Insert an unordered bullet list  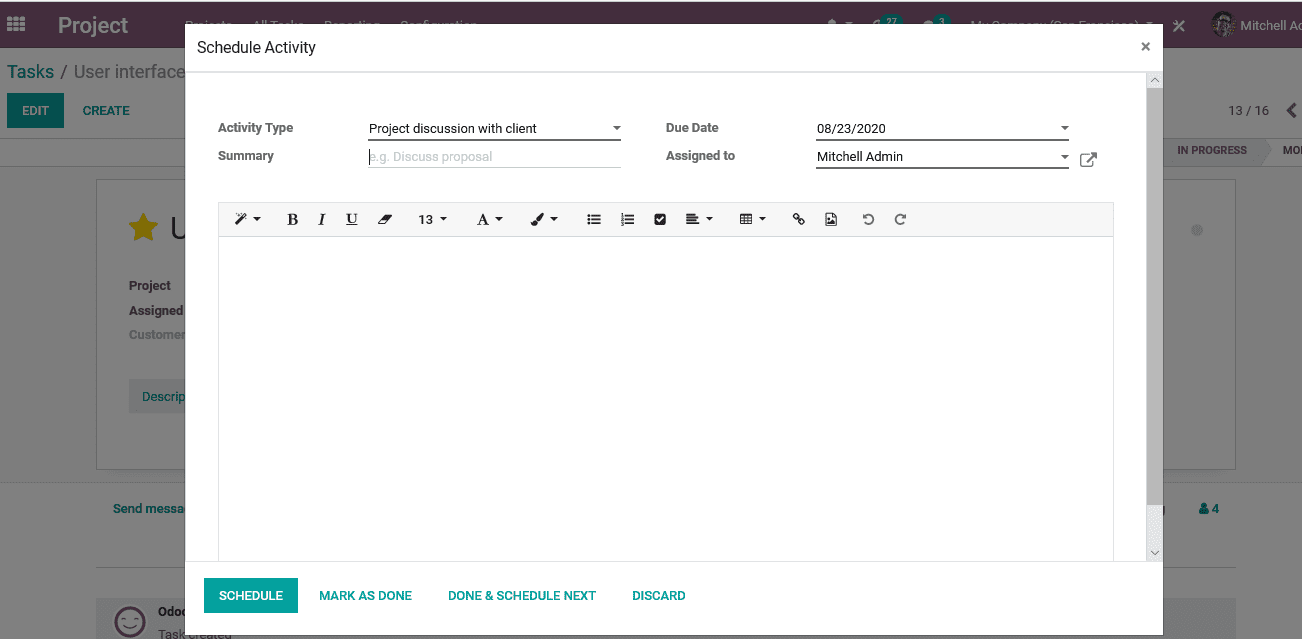click(594, 219)
